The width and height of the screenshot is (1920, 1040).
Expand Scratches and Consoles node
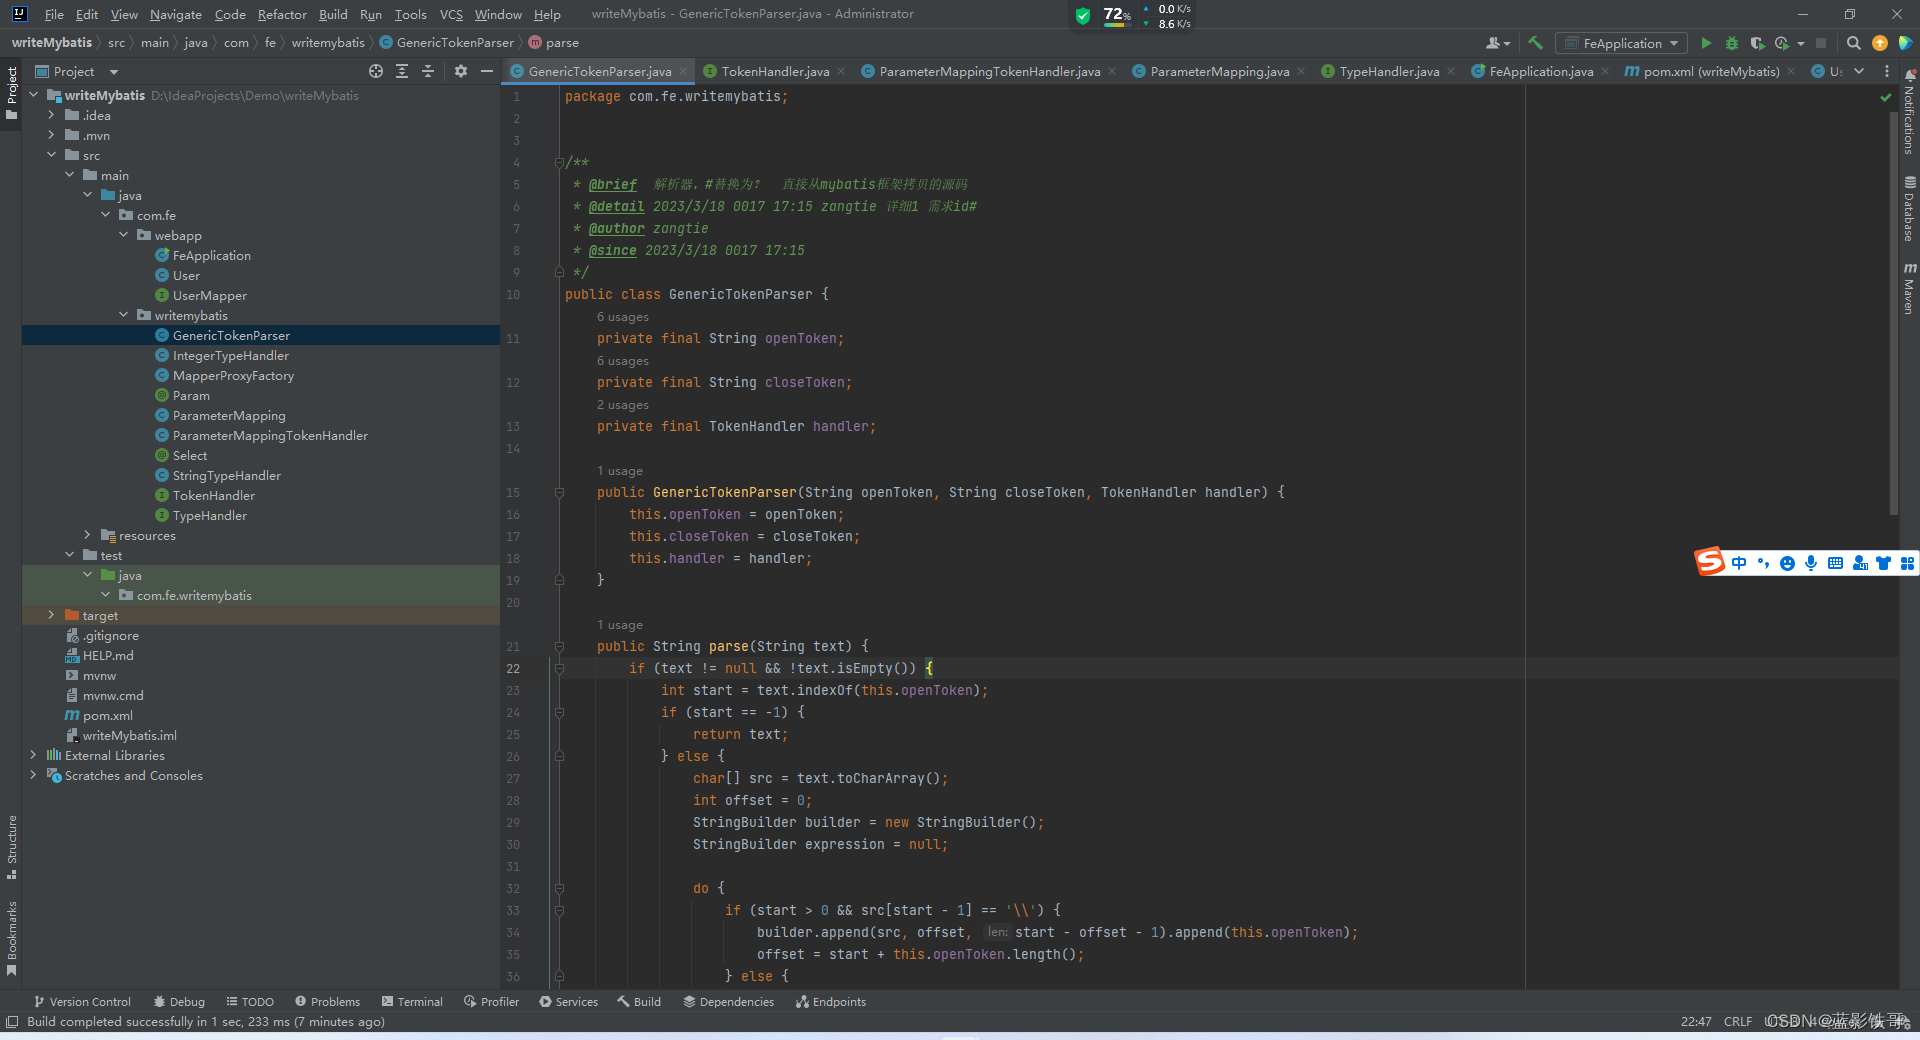pos(34,775)
